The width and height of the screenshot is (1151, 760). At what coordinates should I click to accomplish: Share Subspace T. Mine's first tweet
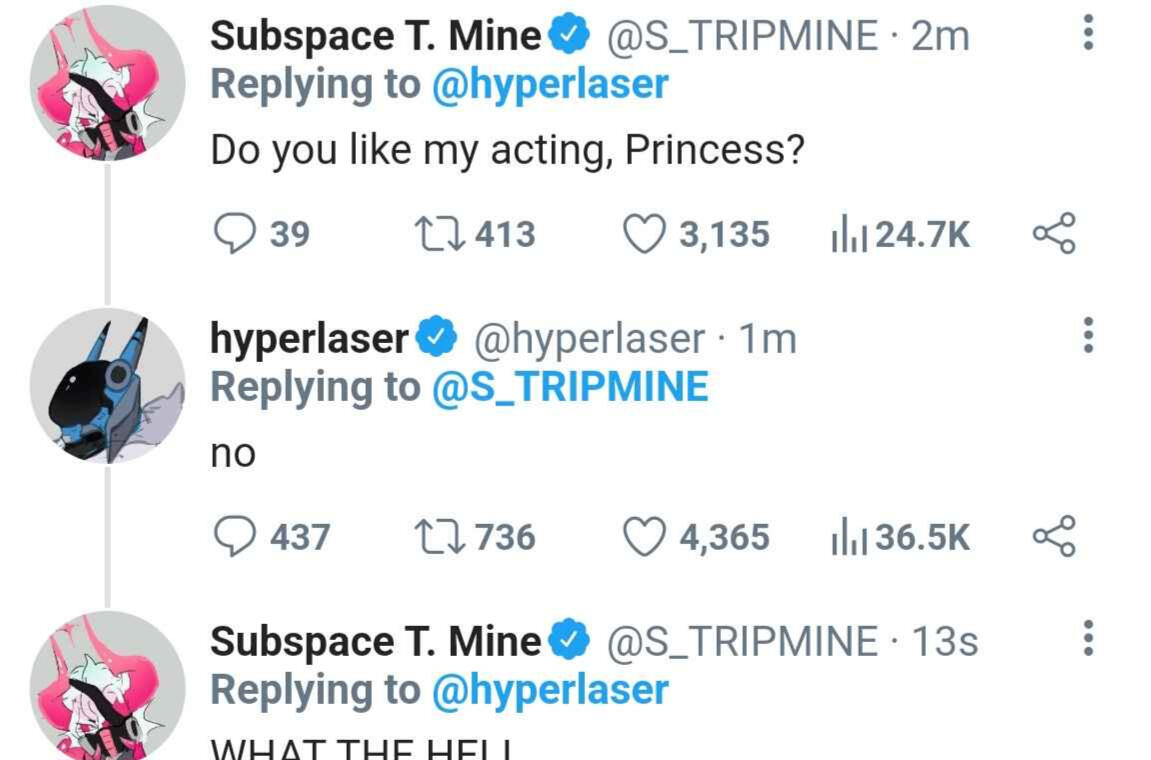point(1053,233)
